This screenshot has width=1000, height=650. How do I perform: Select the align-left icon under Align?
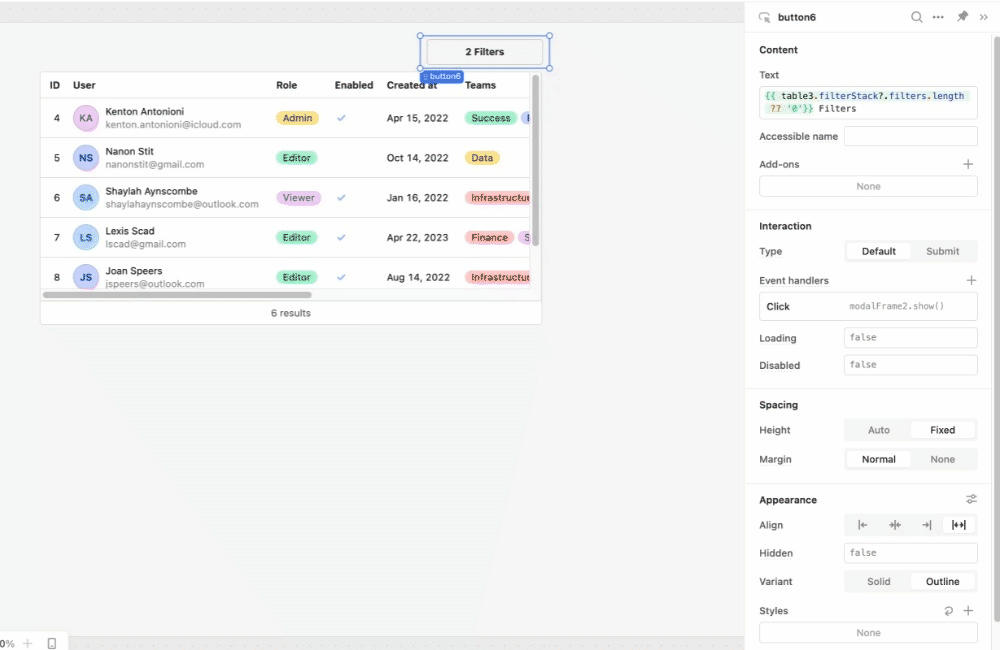(x=862, y=524)
